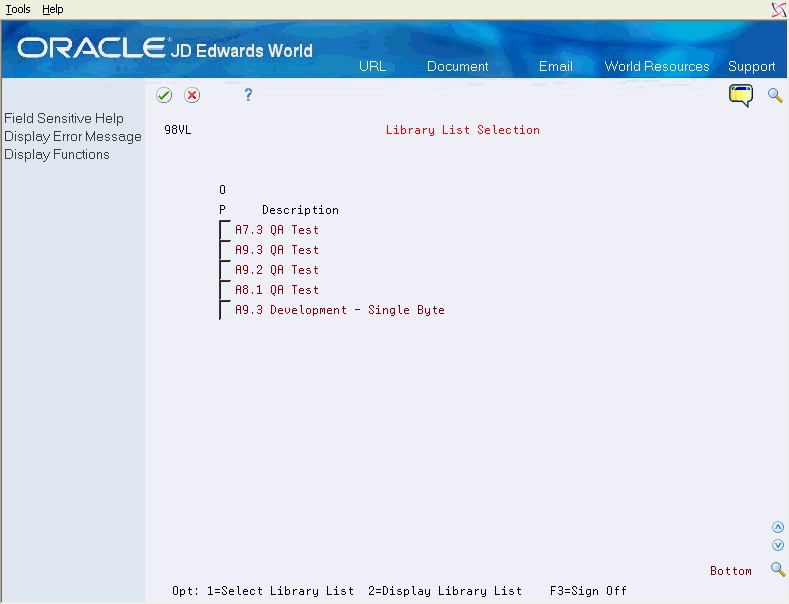Click the top right magnifying glass icon
Screen dimensions: 789x604
click(775, 95)
